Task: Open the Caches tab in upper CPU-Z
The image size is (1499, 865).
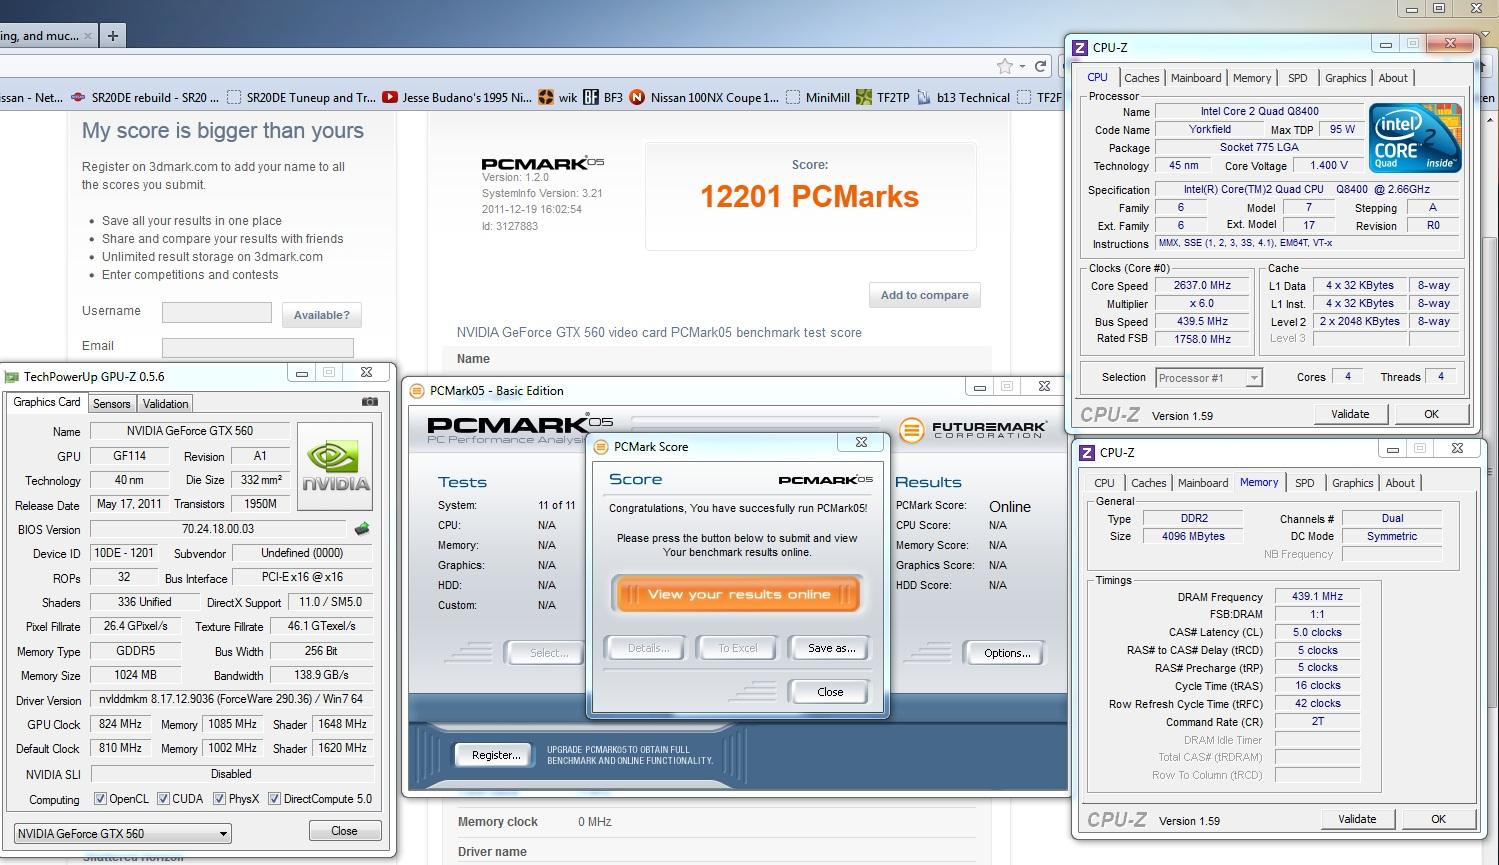Action: coord(1141,78)
